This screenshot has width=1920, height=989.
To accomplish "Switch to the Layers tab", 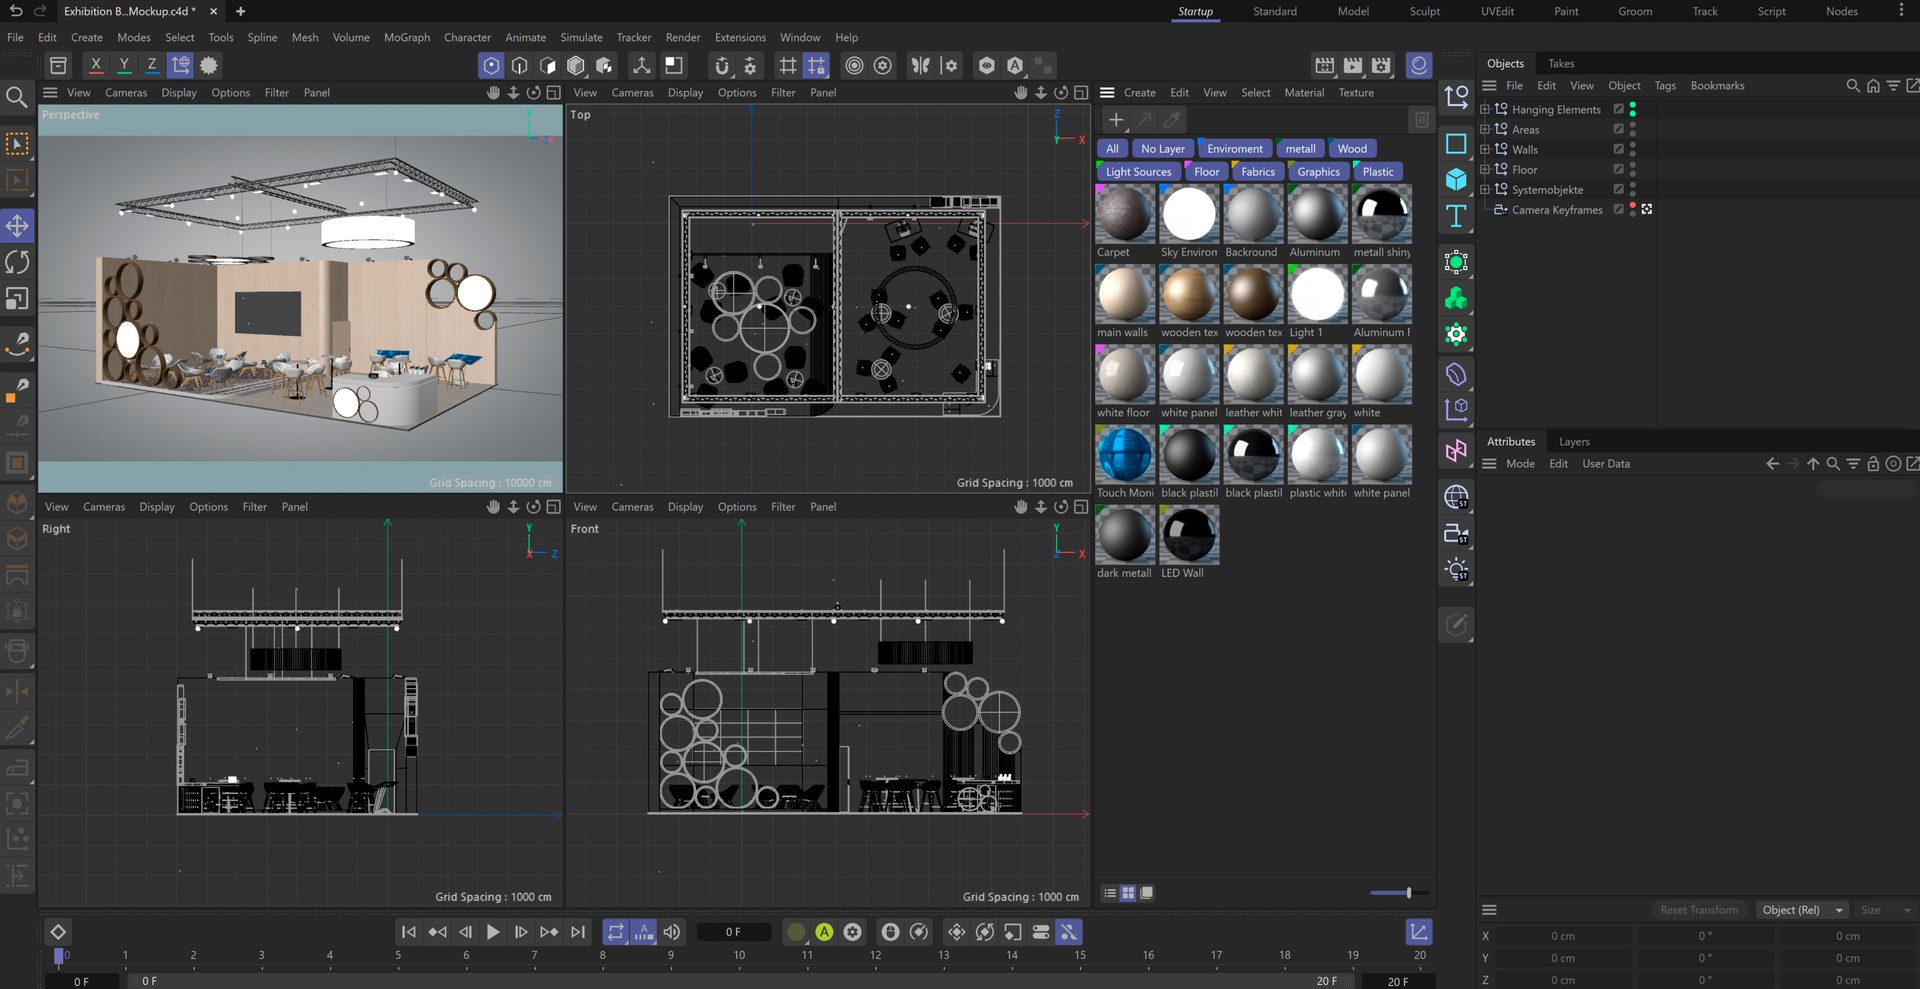I will pyautogui.click(x=1574, y=441).
